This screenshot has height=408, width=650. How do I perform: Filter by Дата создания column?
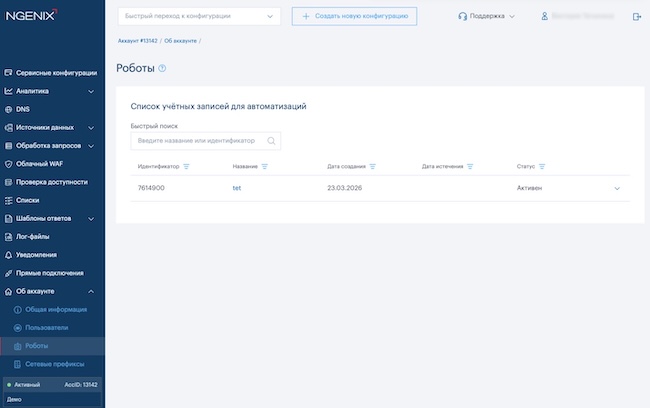pyautogui.click(x=372, y=167)
